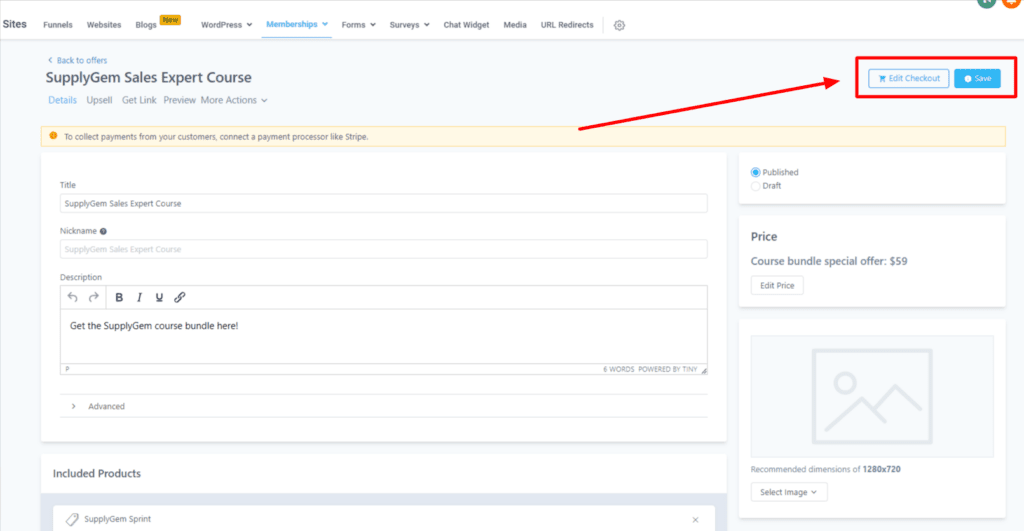Click the SupplyGem Sprint tag icon
This screenshot has height=531, width=1024.
pyautogui.click(x=72, y=519)
